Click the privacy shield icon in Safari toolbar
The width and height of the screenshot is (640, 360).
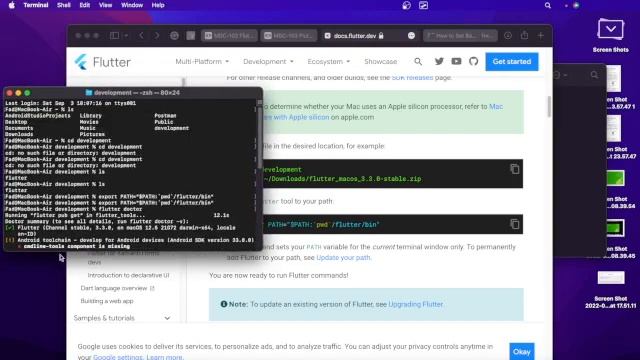[x=174, y=36]
